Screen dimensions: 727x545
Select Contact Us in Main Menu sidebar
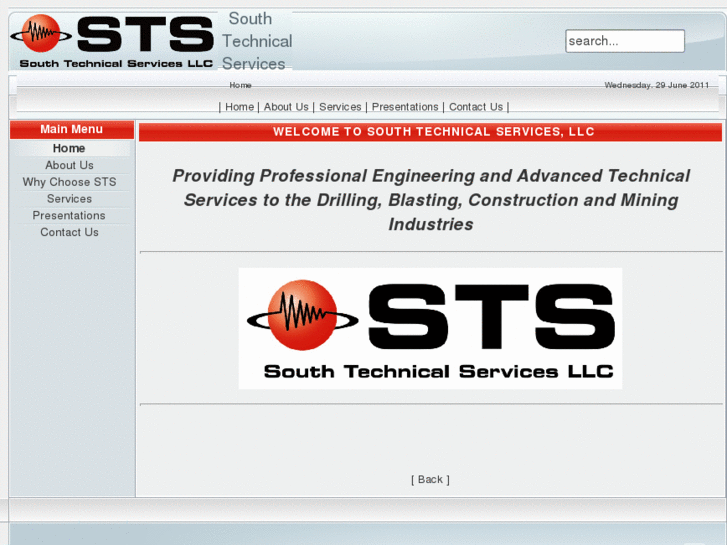pos(69,232)
